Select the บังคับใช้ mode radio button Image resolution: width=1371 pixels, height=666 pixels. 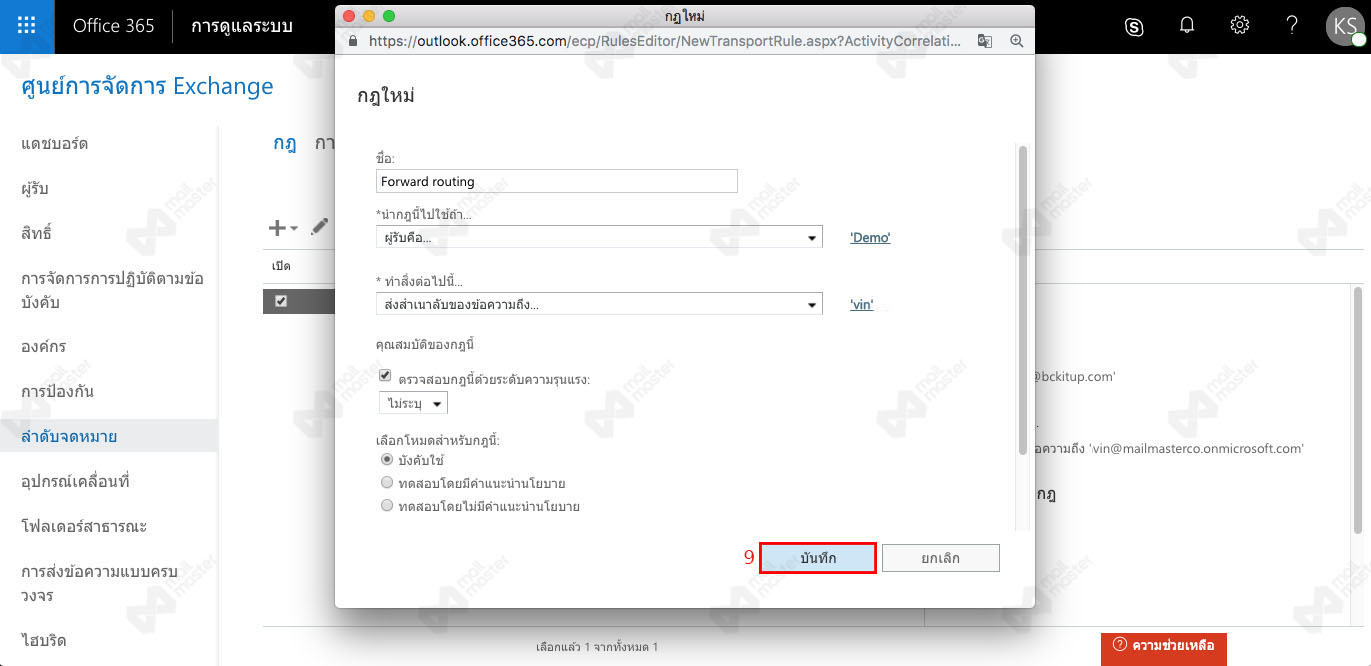pyautogui.click(x=387, y=460)
